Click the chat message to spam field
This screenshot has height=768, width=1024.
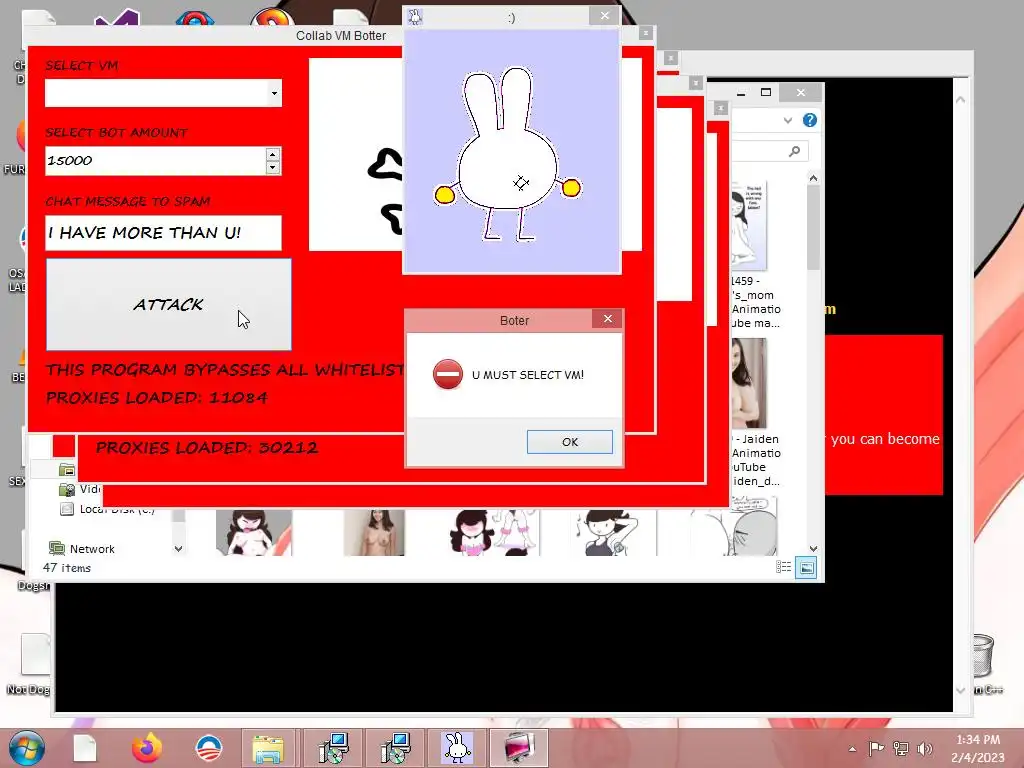163,233
